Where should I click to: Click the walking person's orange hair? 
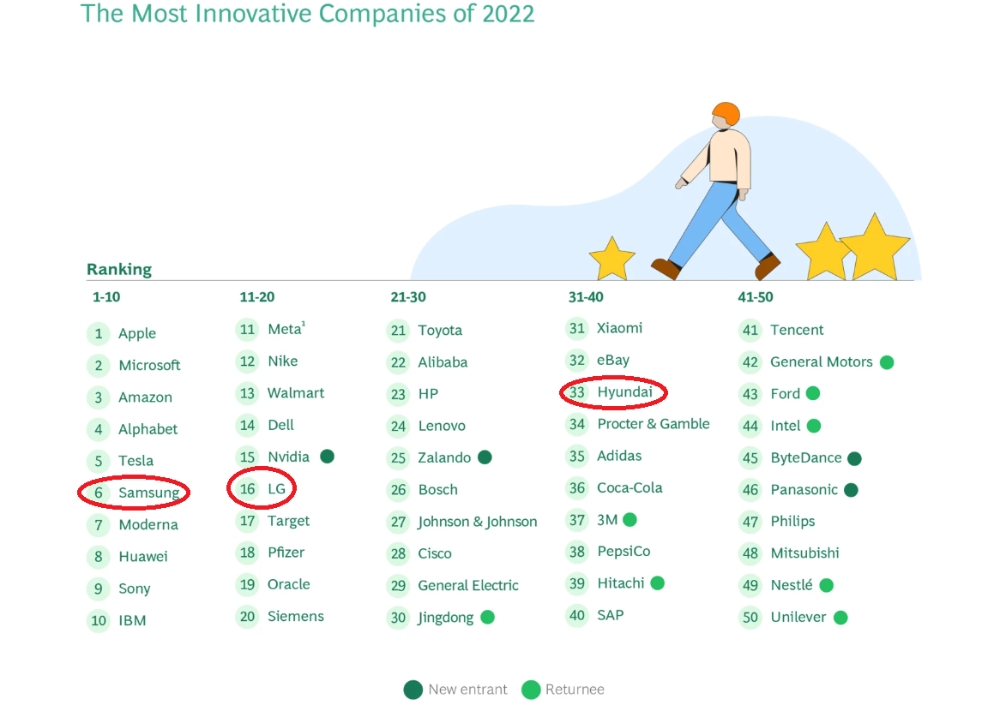pyautogui.click(x=726, y=113)
